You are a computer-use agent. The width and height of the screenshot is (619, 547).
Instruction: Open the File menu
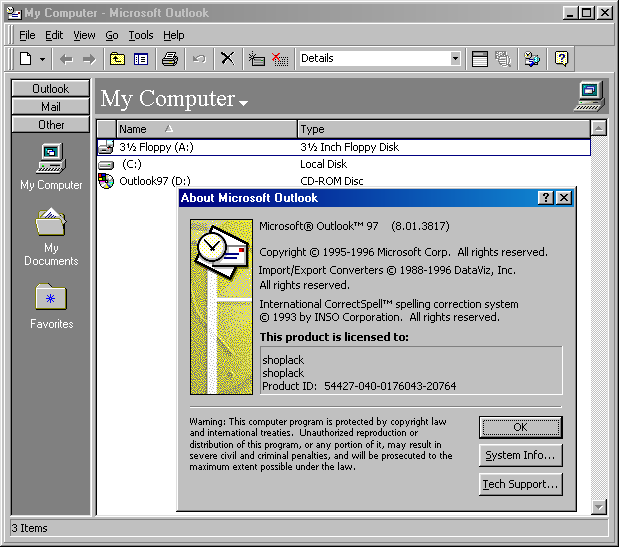(x=27, y=35)
